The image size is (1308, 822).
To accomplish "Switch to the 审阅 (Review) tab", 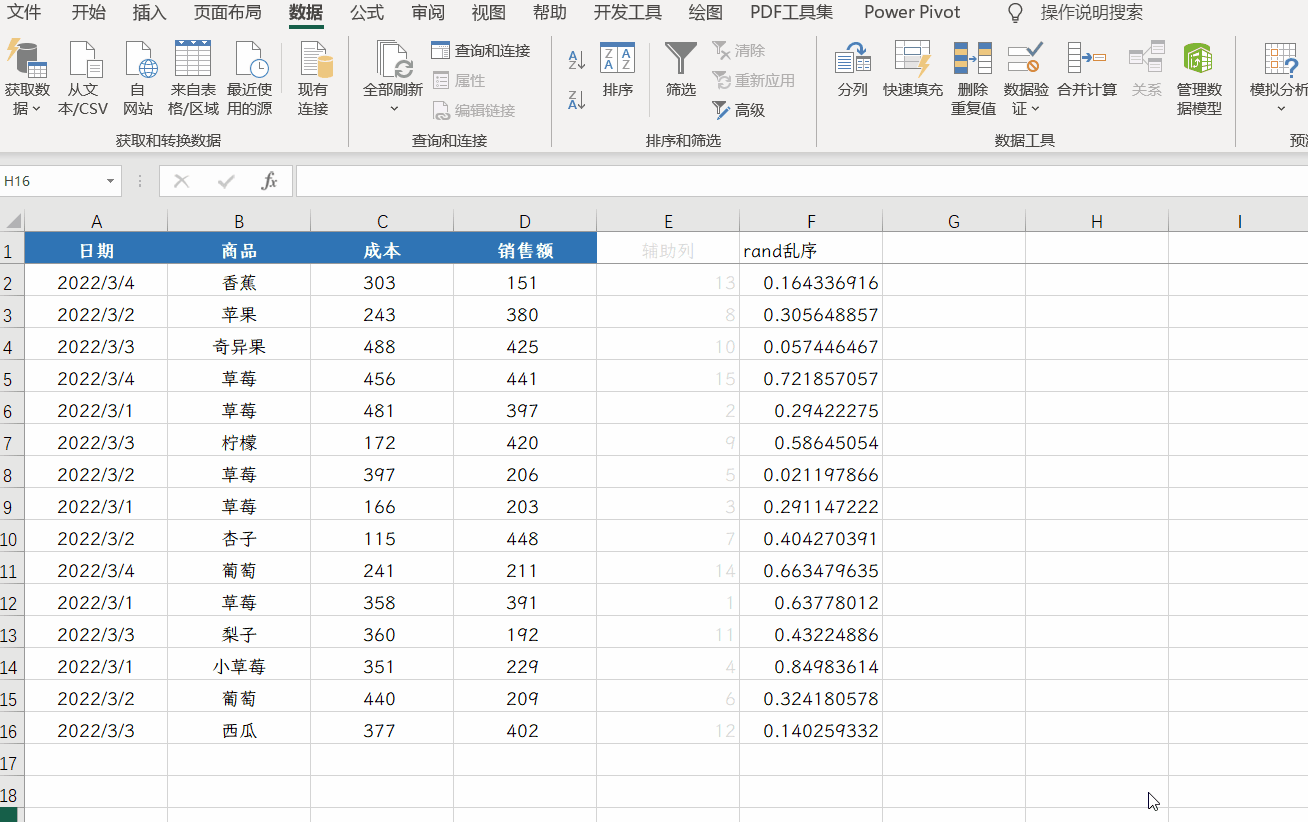I will 428,13.
